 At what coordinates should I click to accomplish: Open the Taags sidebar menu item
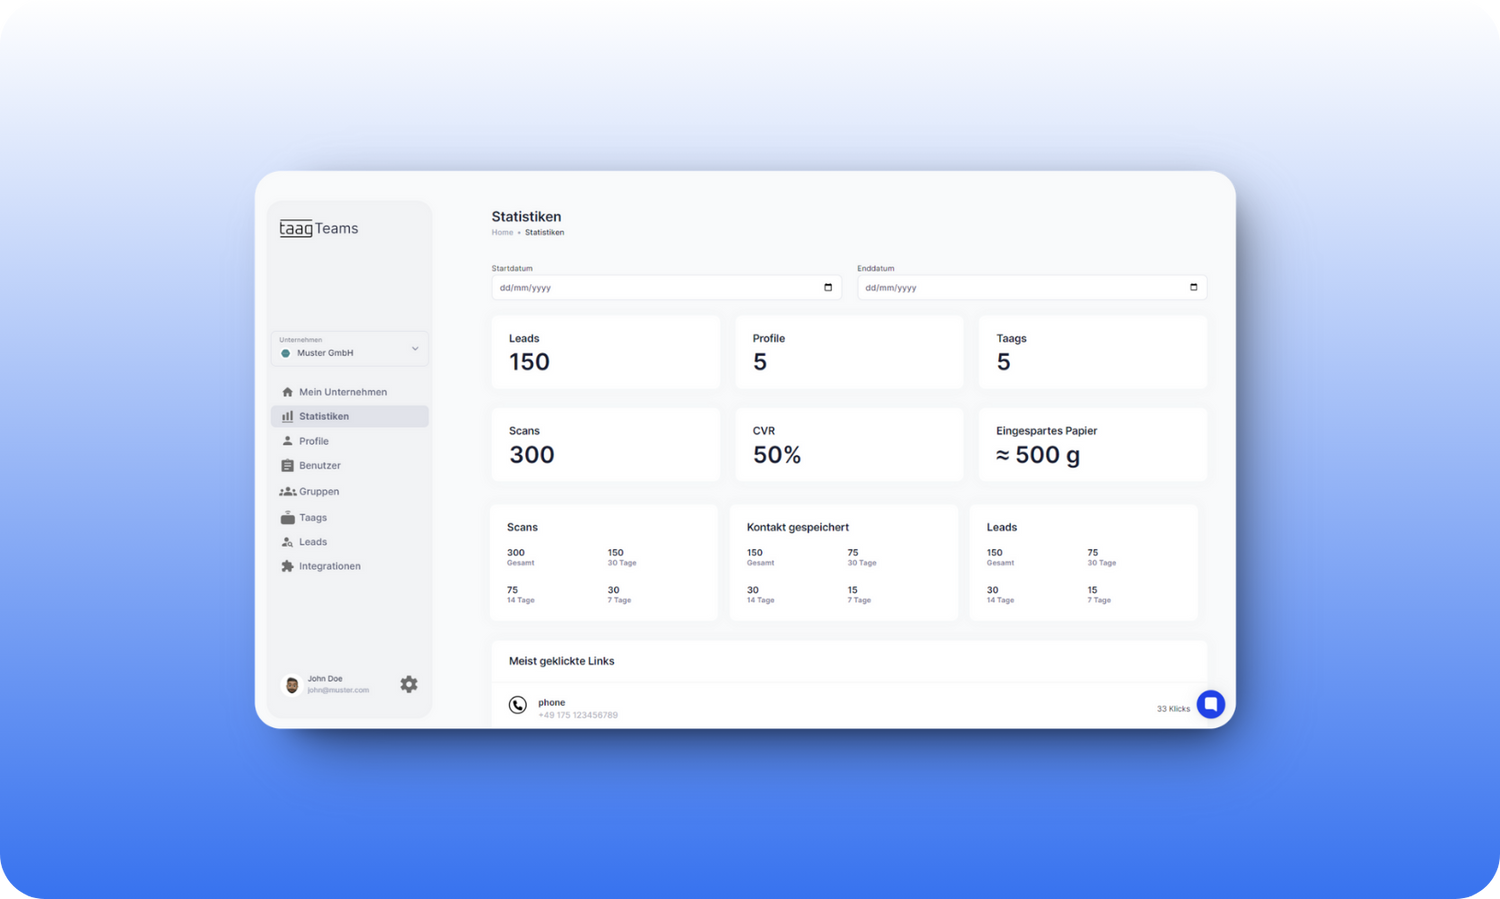(x=313, y=518)
